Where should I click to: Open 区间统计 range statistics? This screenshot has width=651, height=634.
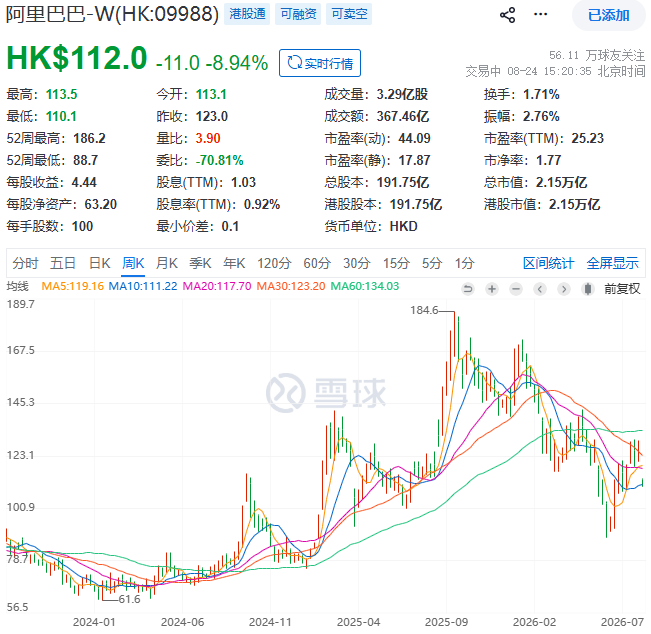[548, 263]
